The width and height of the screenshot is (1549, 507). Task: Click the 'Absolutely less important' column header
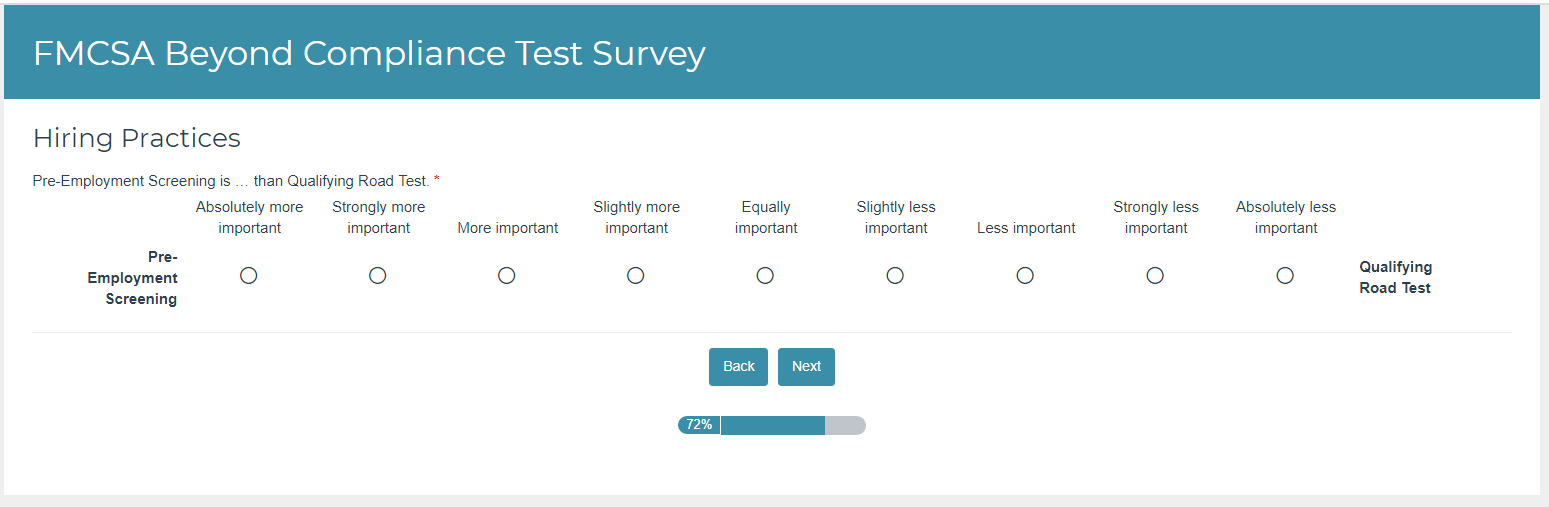click(x=1286, y=218)
